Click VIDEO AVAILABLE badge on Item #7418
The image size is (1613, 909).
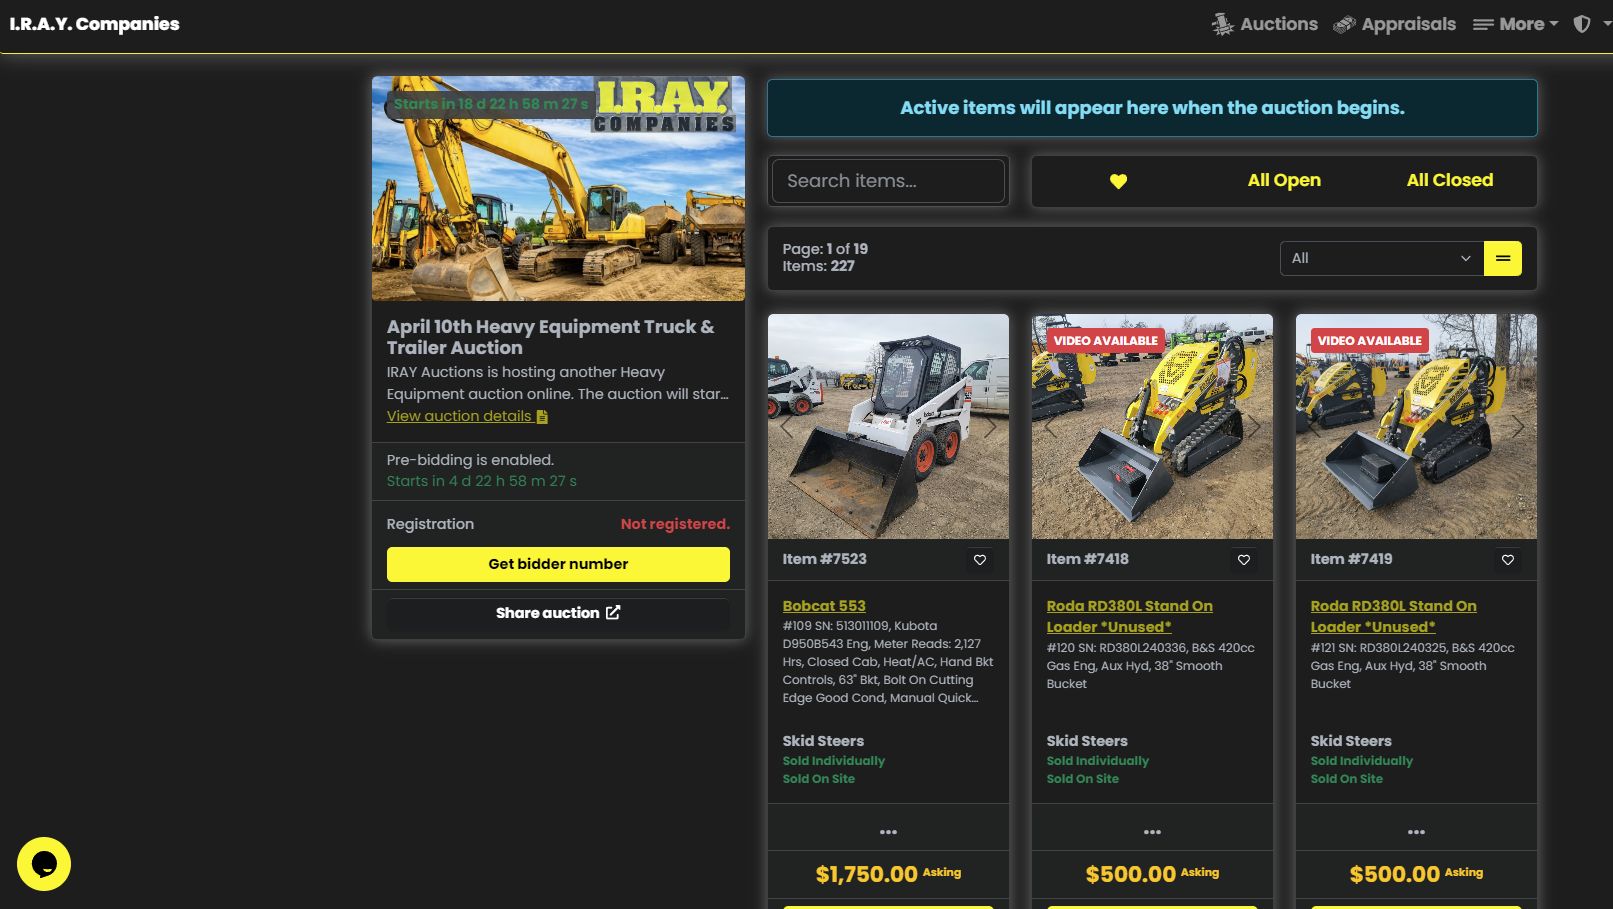click(x=1105, y=341)
